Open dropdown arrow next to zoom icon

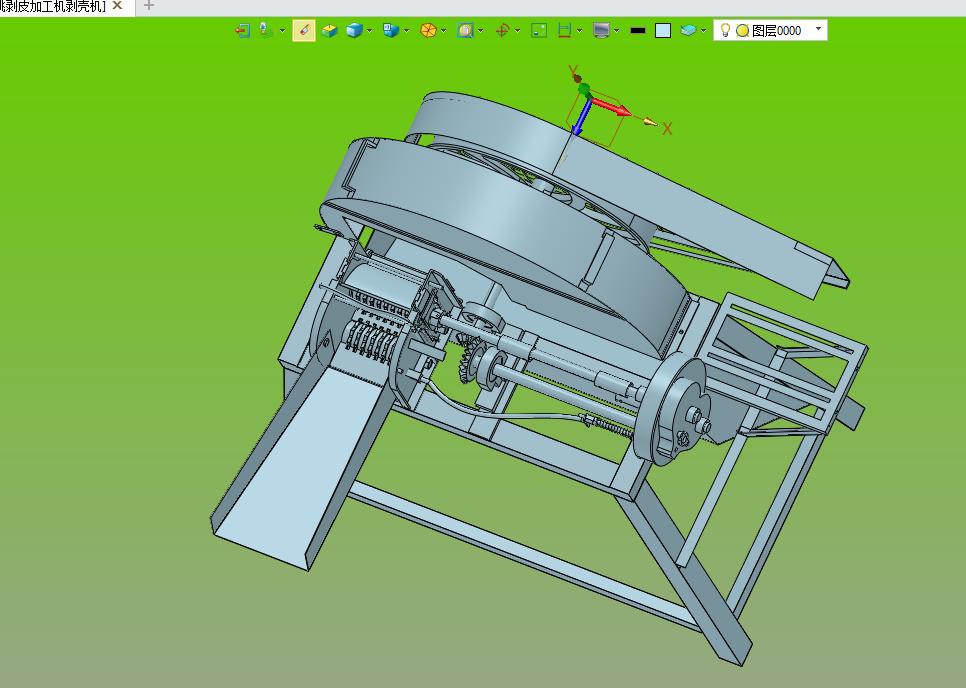481,30
